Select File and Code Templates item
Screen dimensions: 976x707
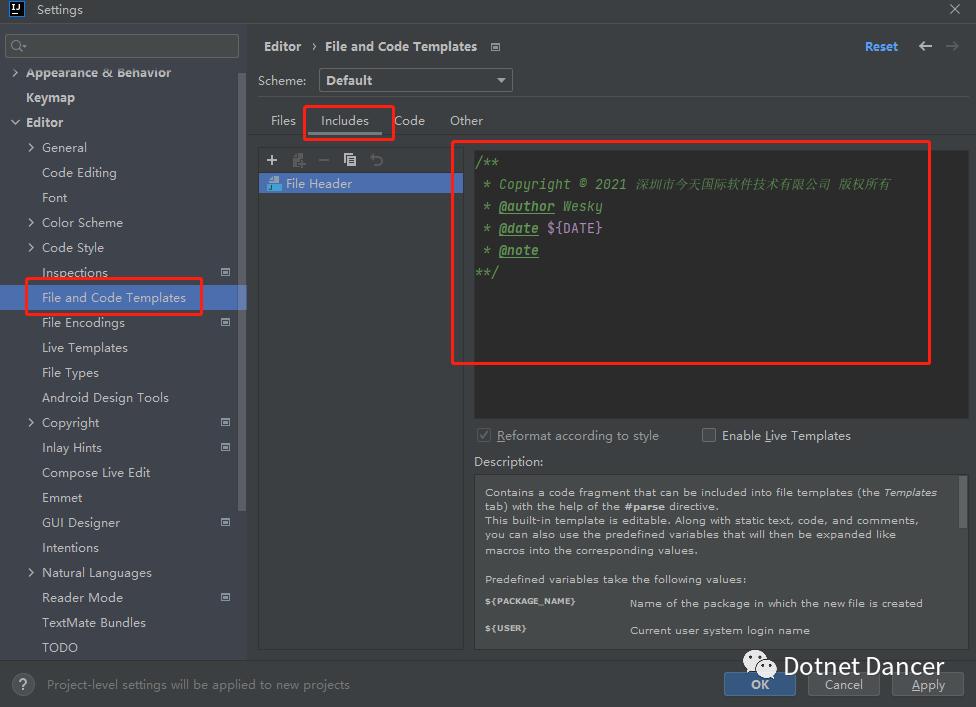[114, 297]
